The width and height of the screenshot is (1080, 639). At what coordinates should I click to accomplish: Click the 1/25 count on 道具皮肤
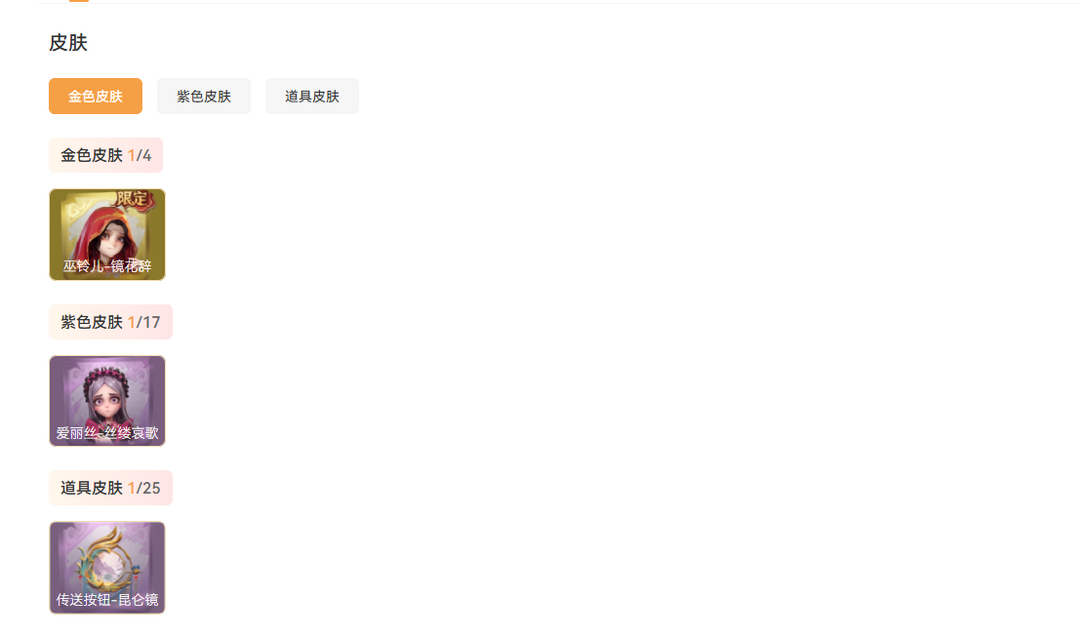coord(144,488)
